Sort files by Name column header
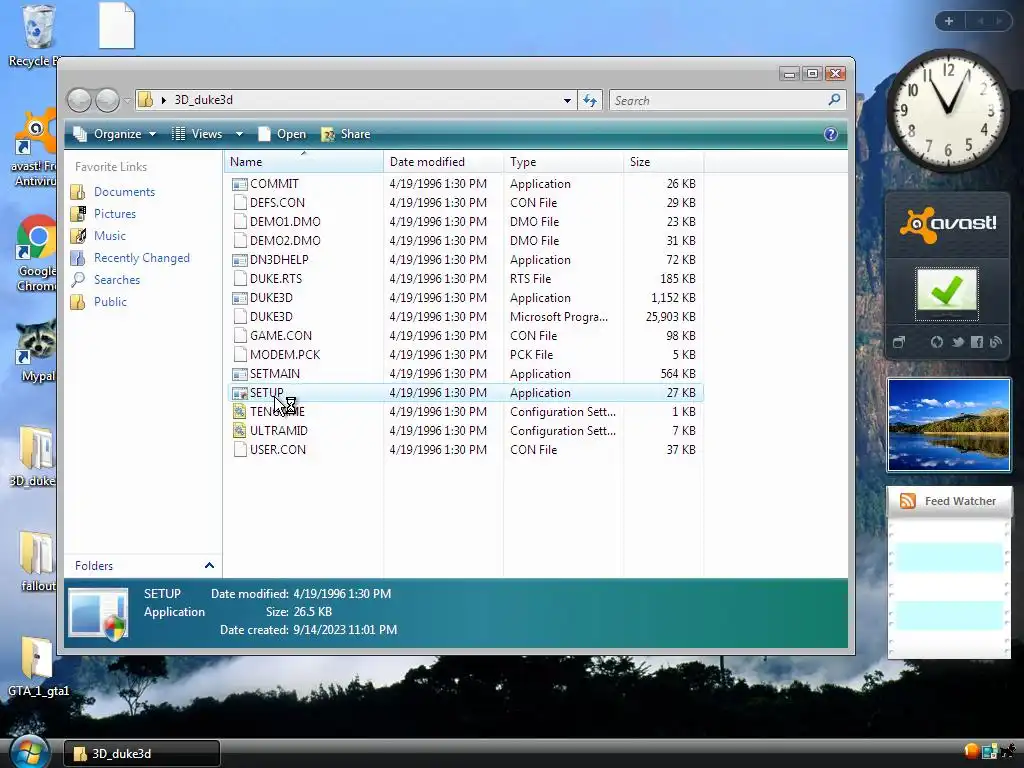Screen dimensions: 1024x768 (304, 161)
